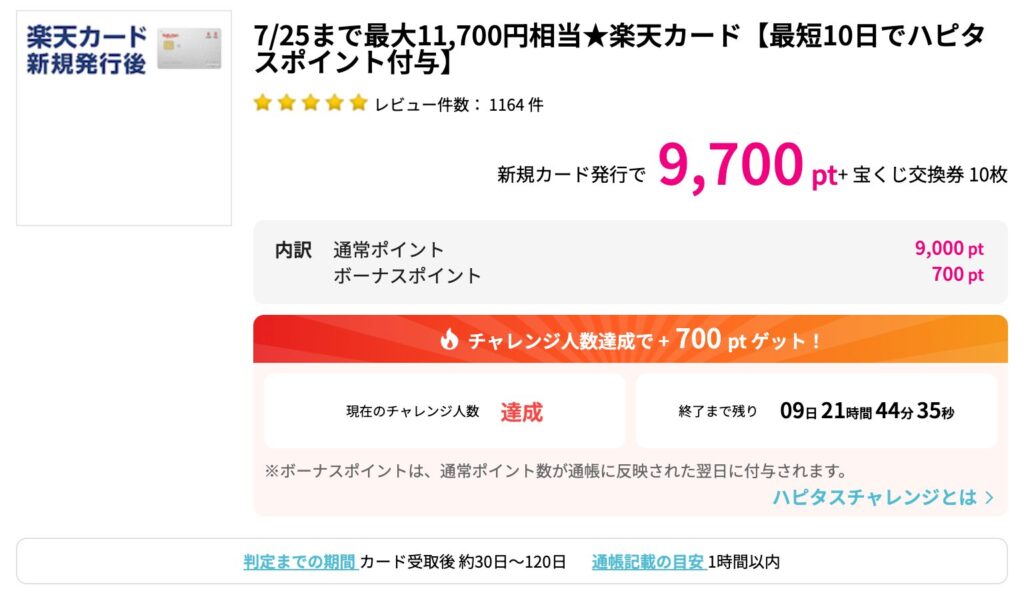Click the third yellow review star

point(311,103)
